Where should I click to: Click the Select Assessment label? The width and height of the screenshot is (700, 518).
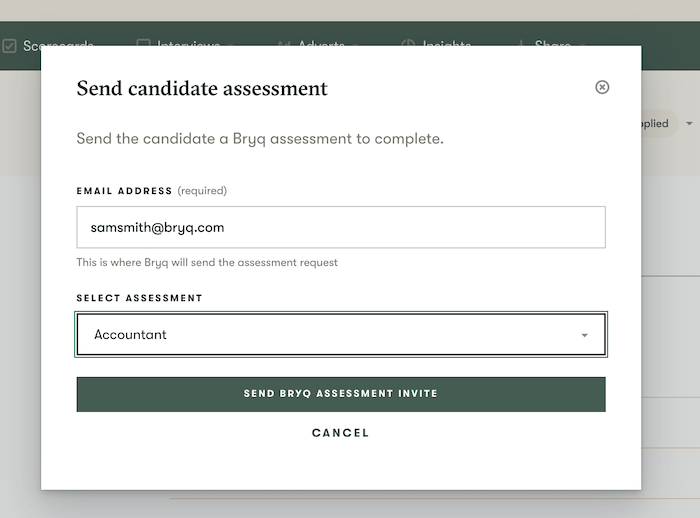point(140,298)
